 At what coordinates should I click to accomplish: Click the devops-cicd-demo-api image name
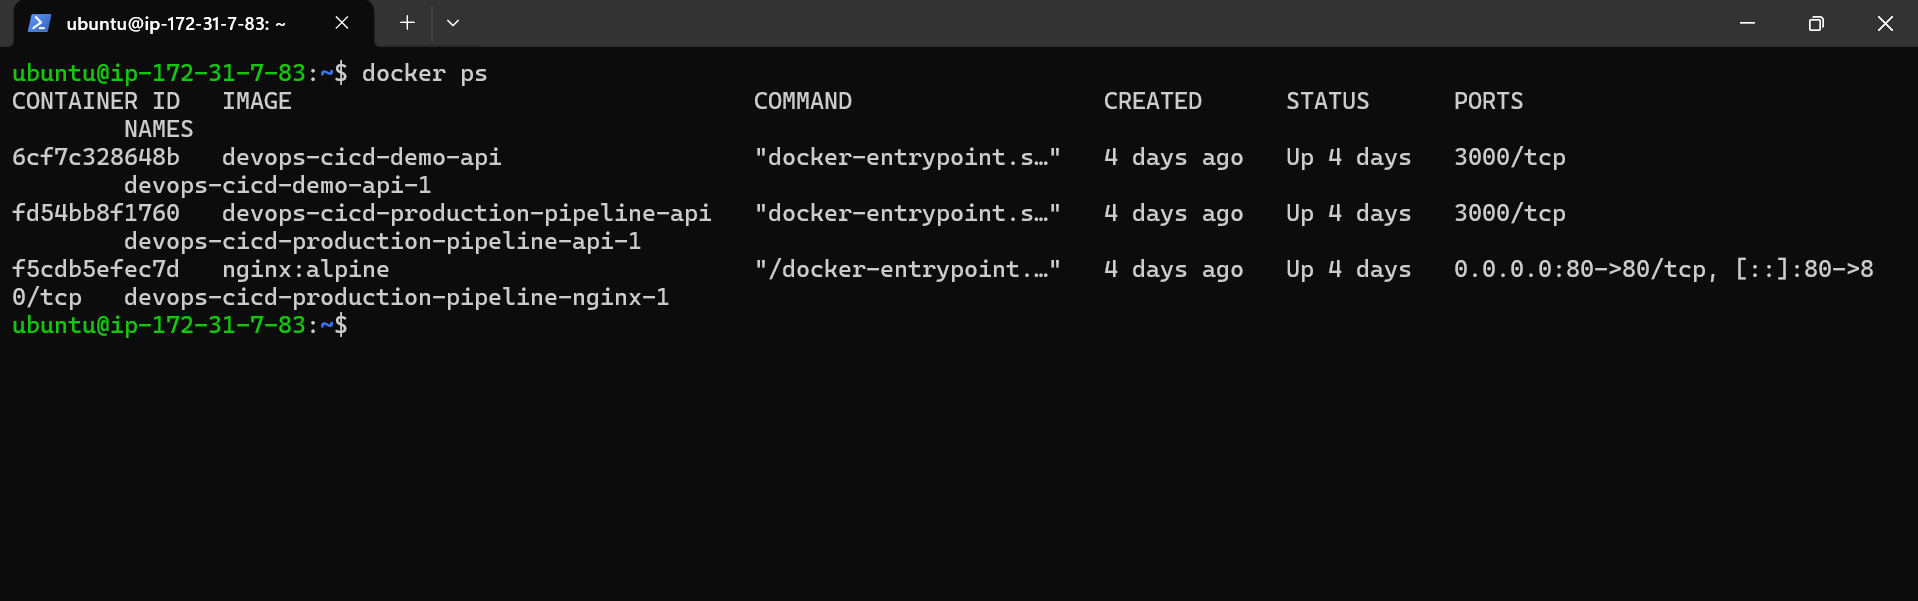click(362, 157)
